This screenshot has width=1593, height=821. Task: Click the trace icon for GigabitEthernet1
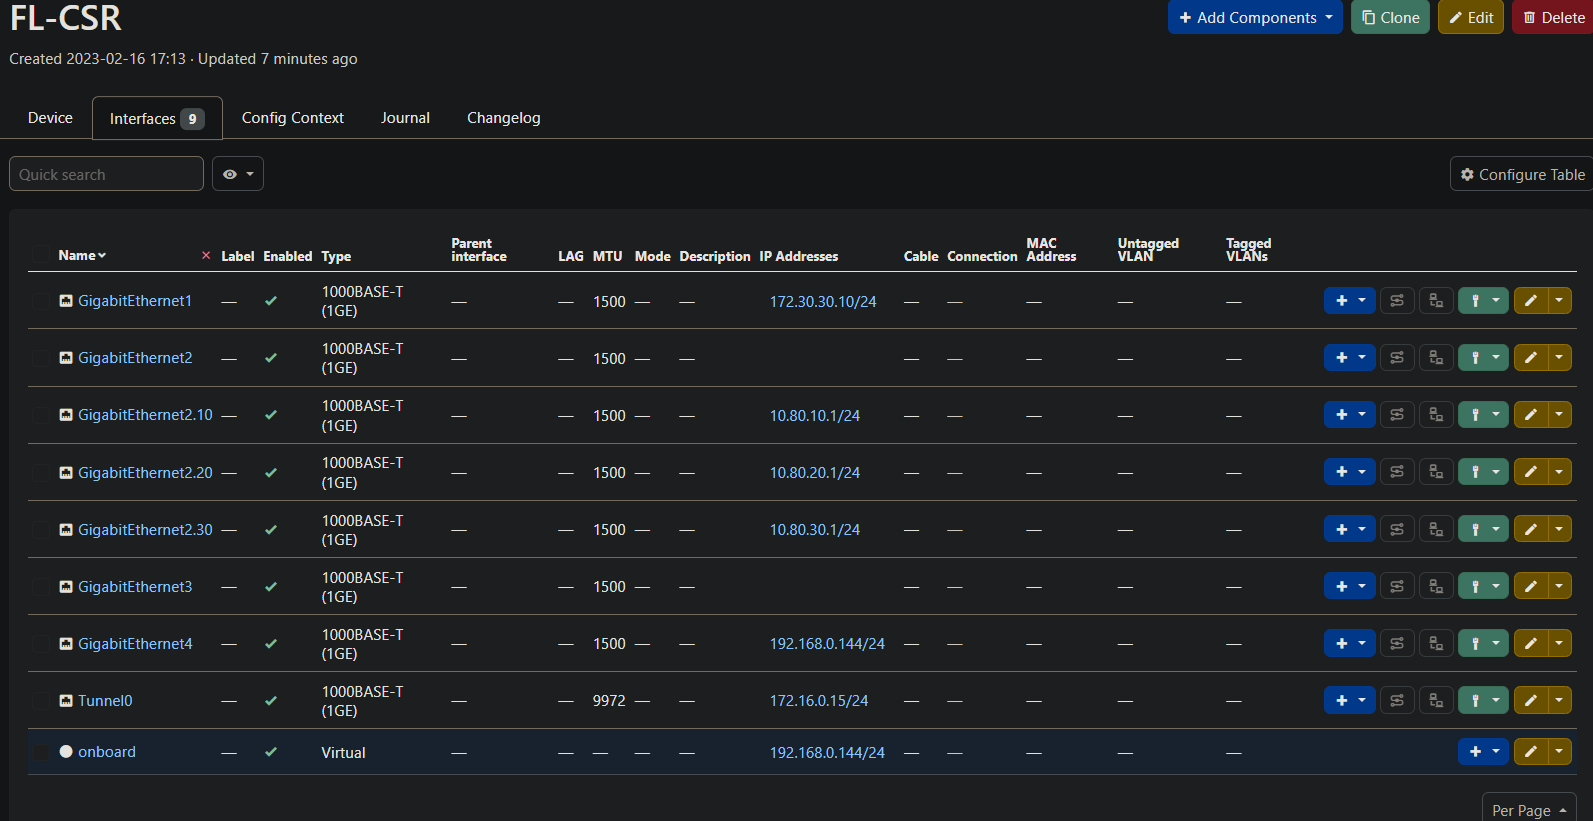(x=1397, y=301)
